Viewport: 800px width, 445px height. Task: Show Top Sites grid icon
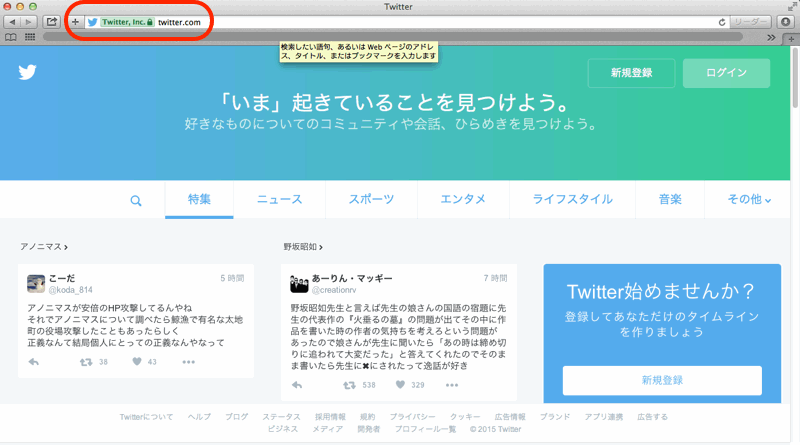[x=30, y=37]
